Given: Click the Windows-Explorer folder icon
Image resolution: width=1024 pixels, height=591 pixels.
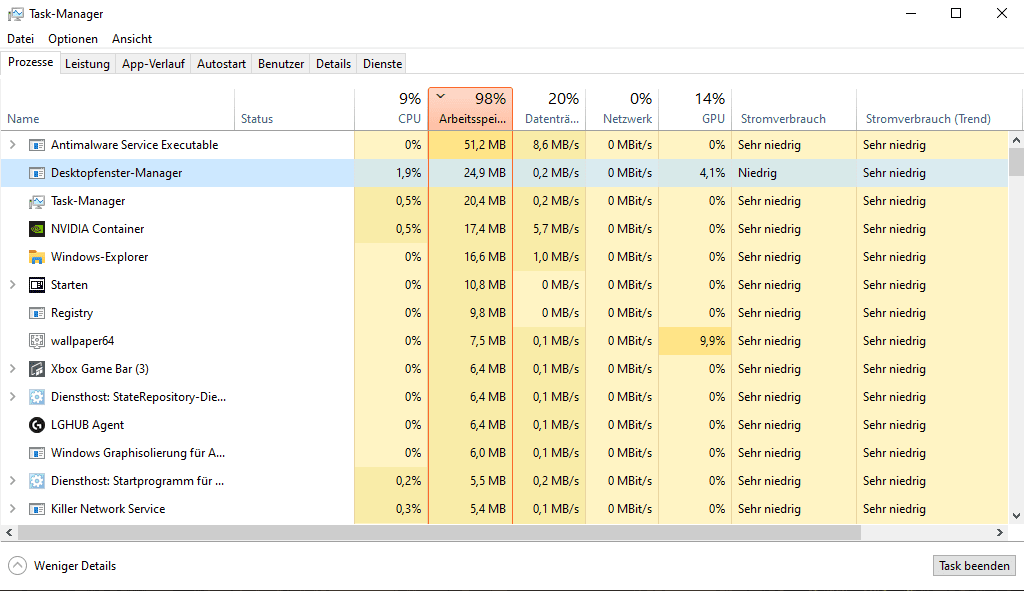Looking at the screenshot, I should (x=37, y=257).
